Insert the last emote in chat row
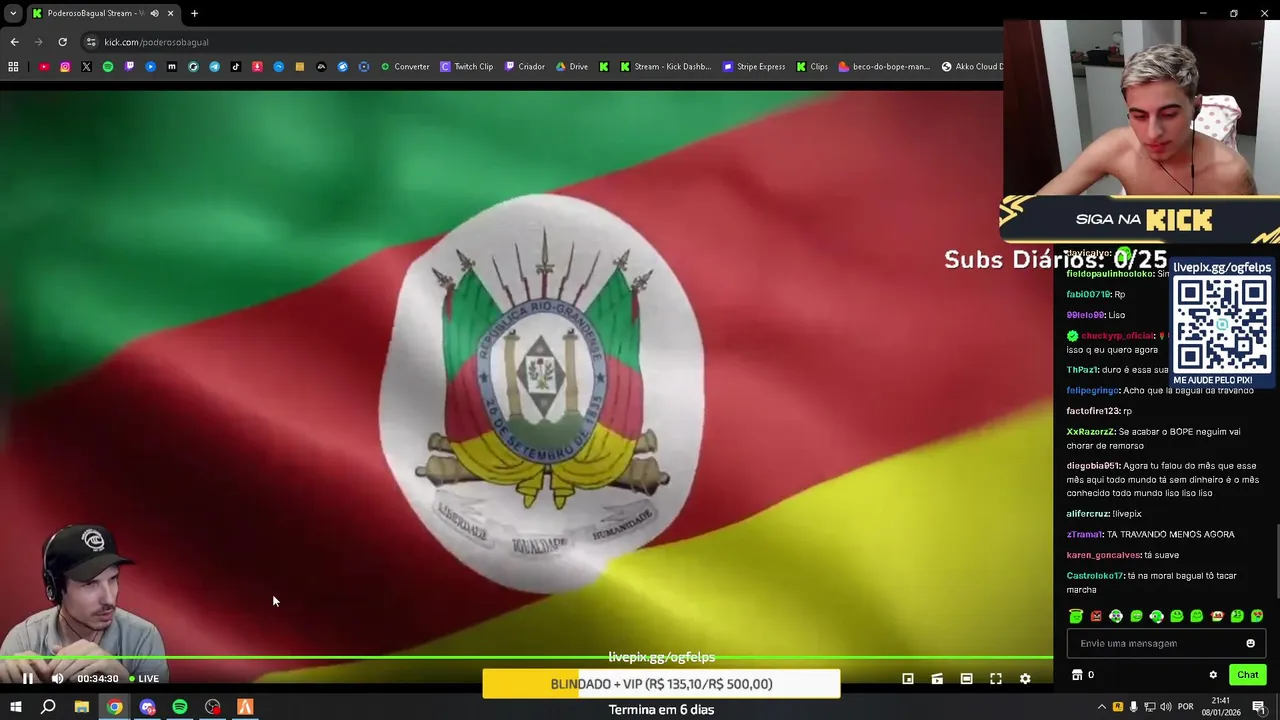Viewport: 1280px width, 720px height. 1257,616
